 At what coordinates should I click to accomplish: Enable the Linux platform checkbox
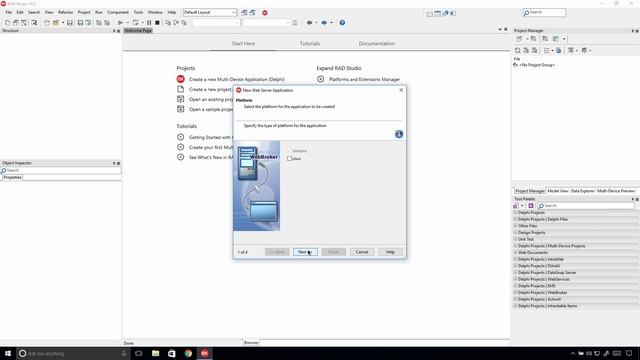tap(289, 159)
